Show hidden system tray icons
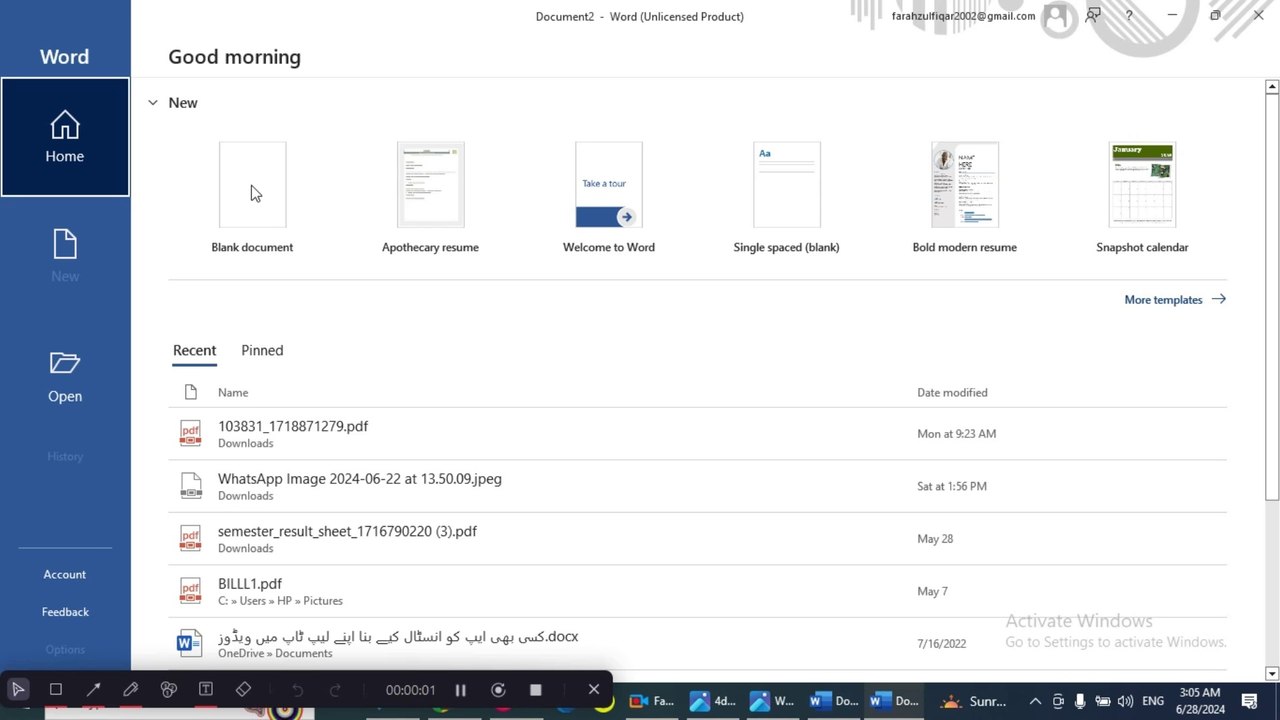The width and height of the screenshot is (1280, 720). [x=1035, y=701]
